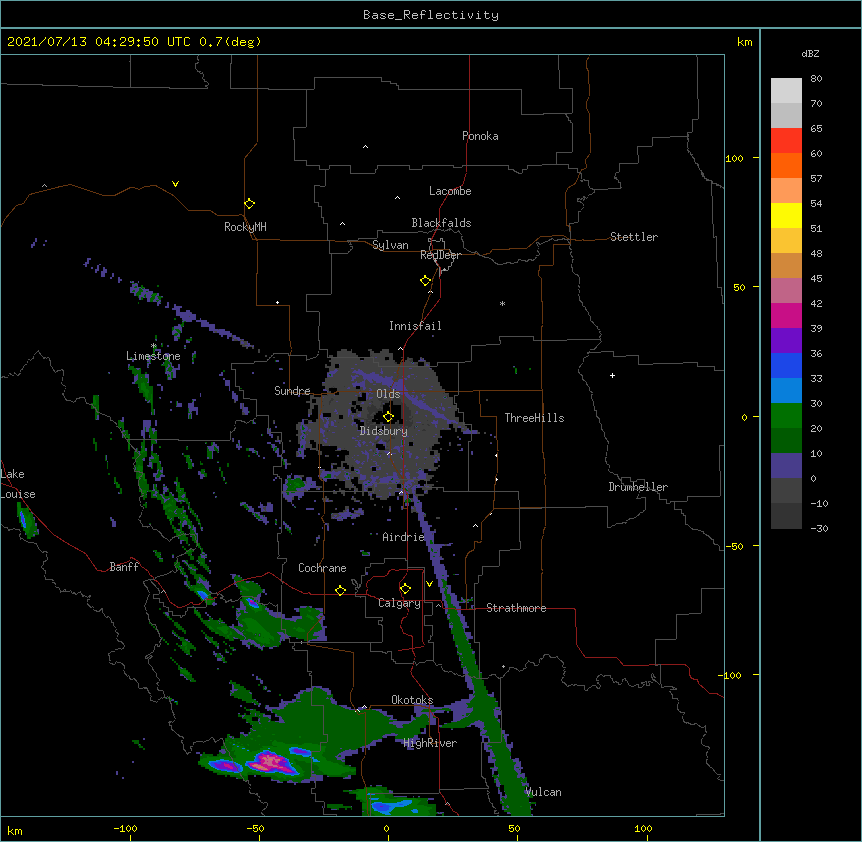Screen dimensions: 862x842
Task: Click the Olds town label
Action: point(388,394)
